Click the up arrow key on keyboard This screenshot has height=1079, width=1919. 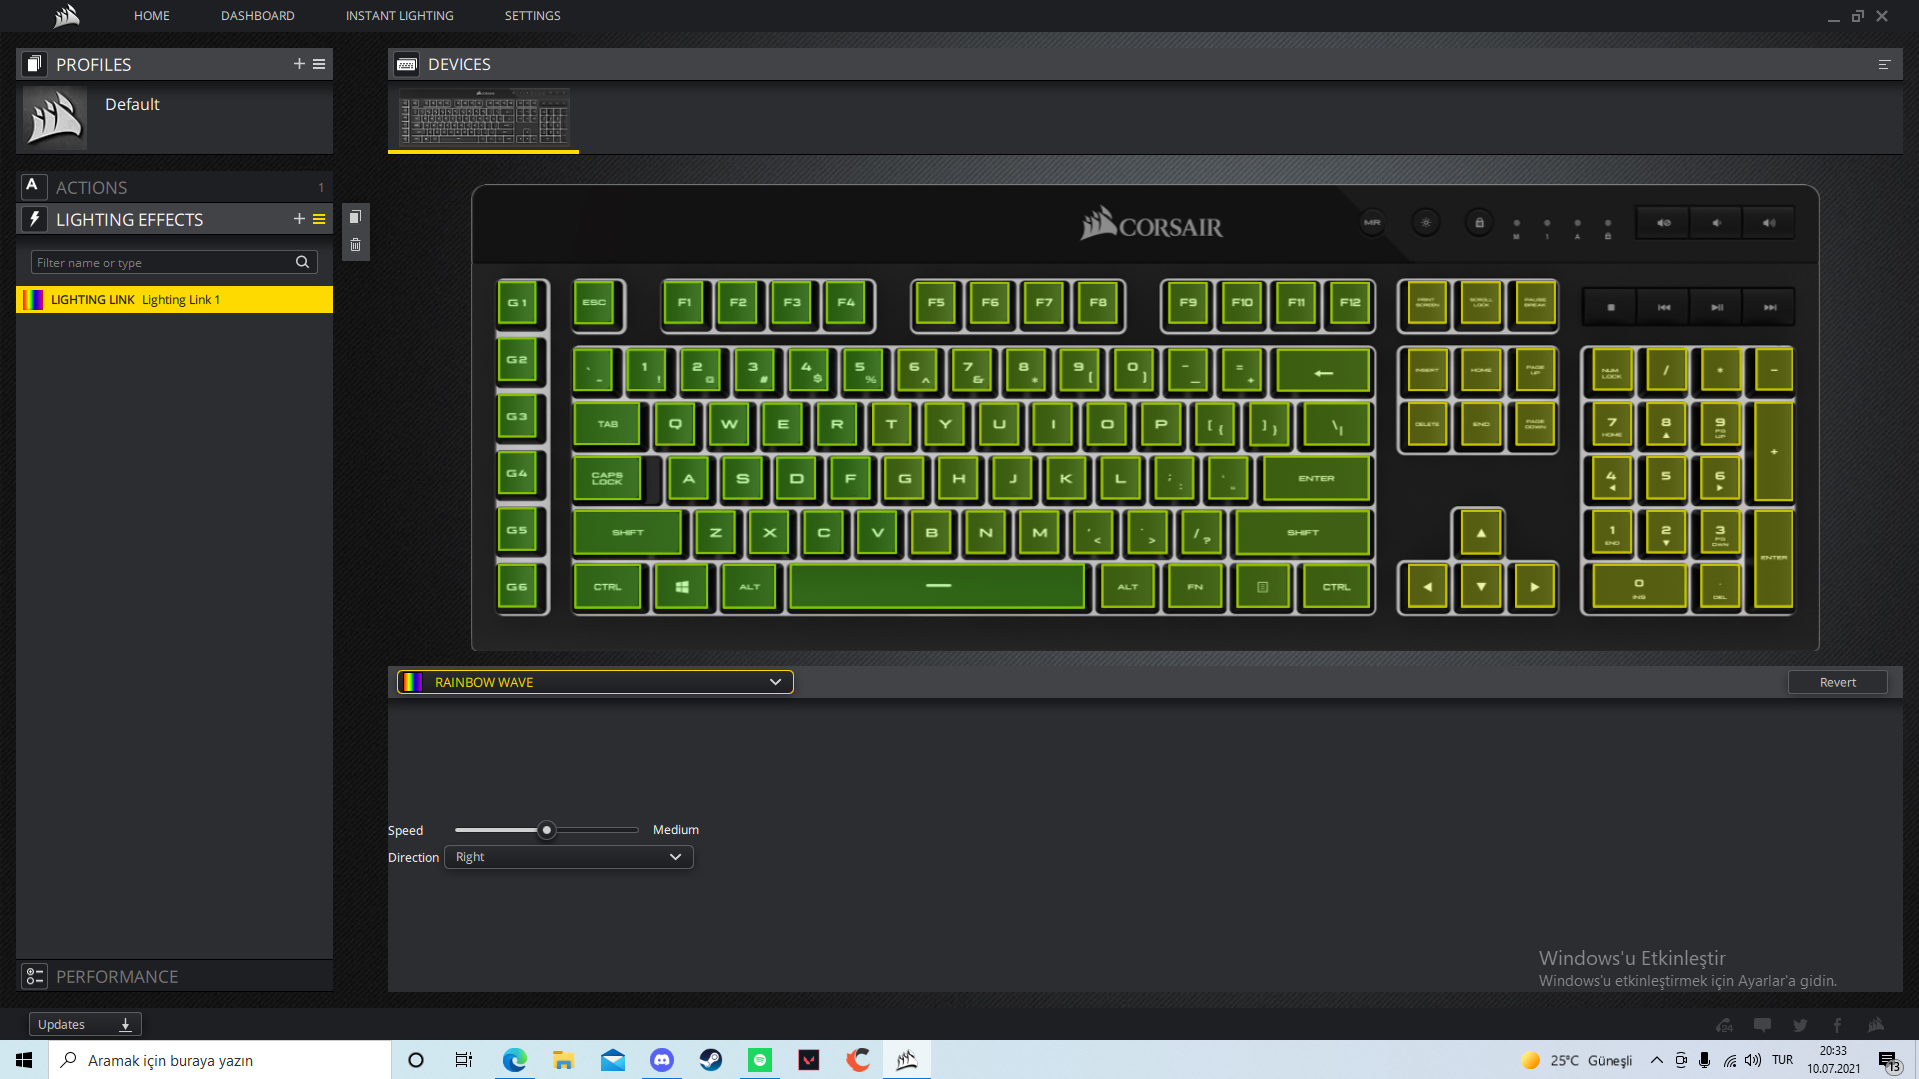[1481, 533]
